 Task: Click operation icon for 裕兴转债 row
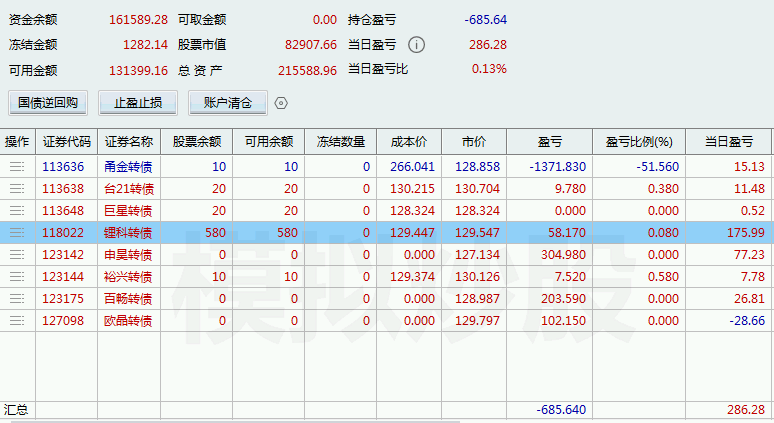point(17,276)
